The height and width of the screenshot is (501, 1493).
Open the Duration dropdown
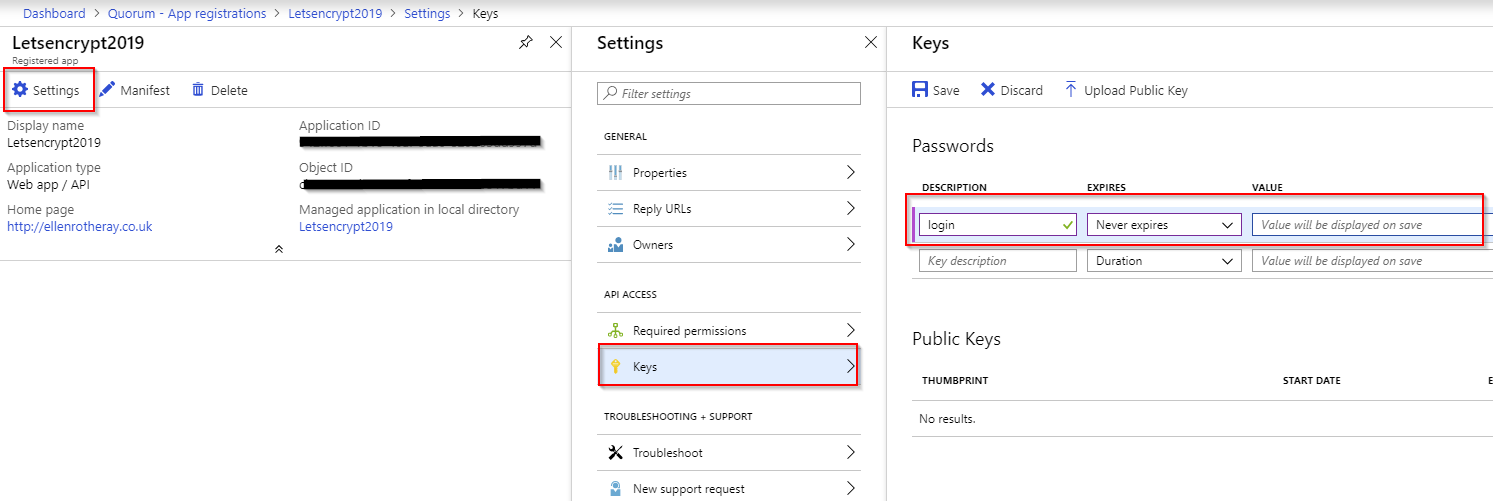(x=1164, y=261)
